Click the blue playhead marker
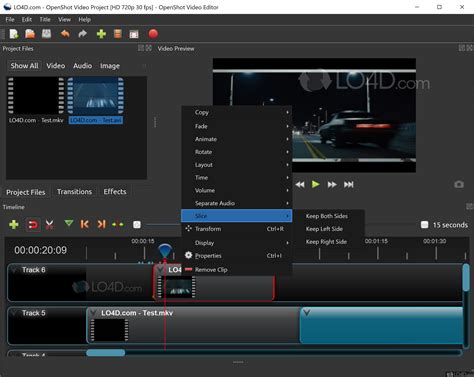Image resolution: width=474 pixels, height=377 pixels. point(165,251)
